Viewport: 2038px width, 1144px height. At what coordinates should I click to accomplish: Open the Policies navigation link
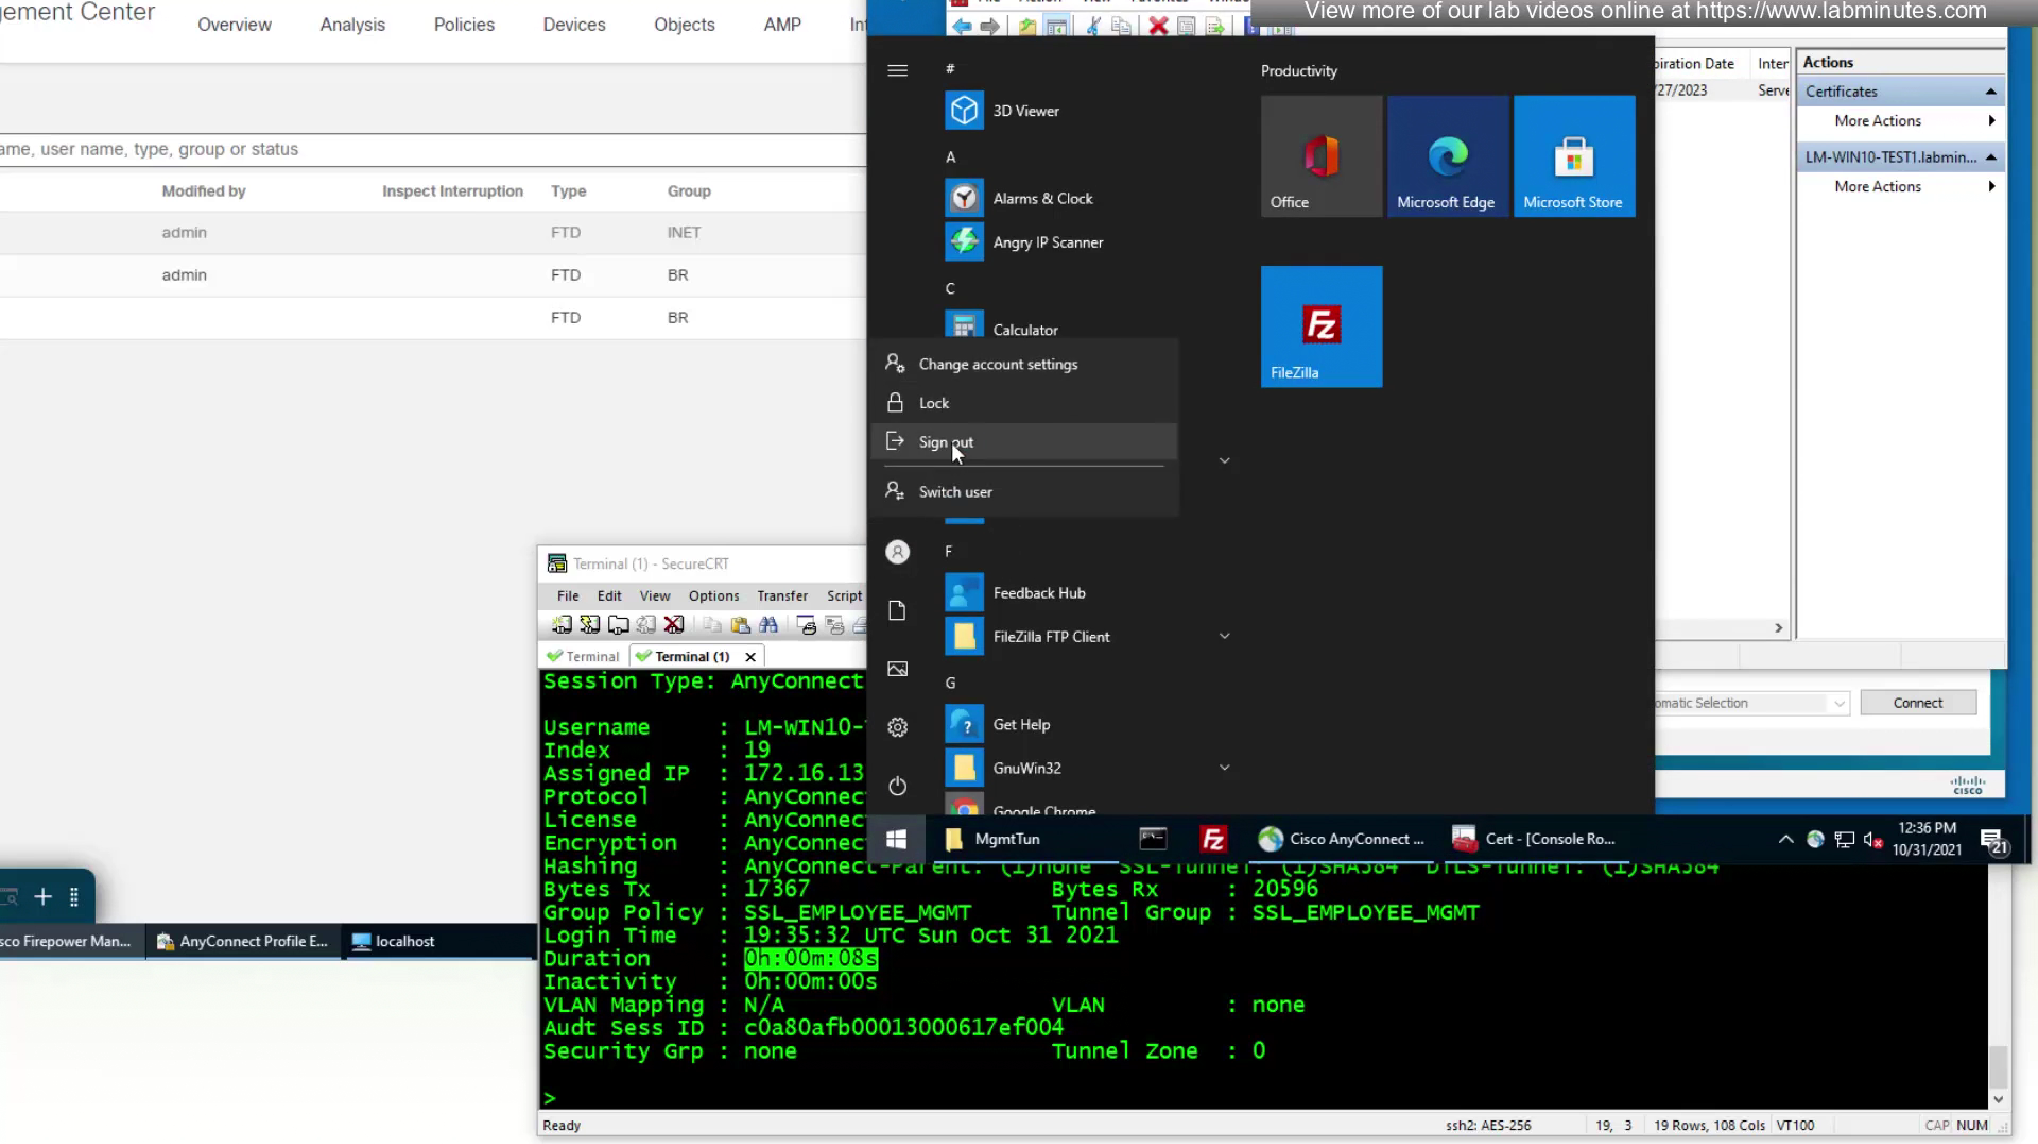point(464,24)
